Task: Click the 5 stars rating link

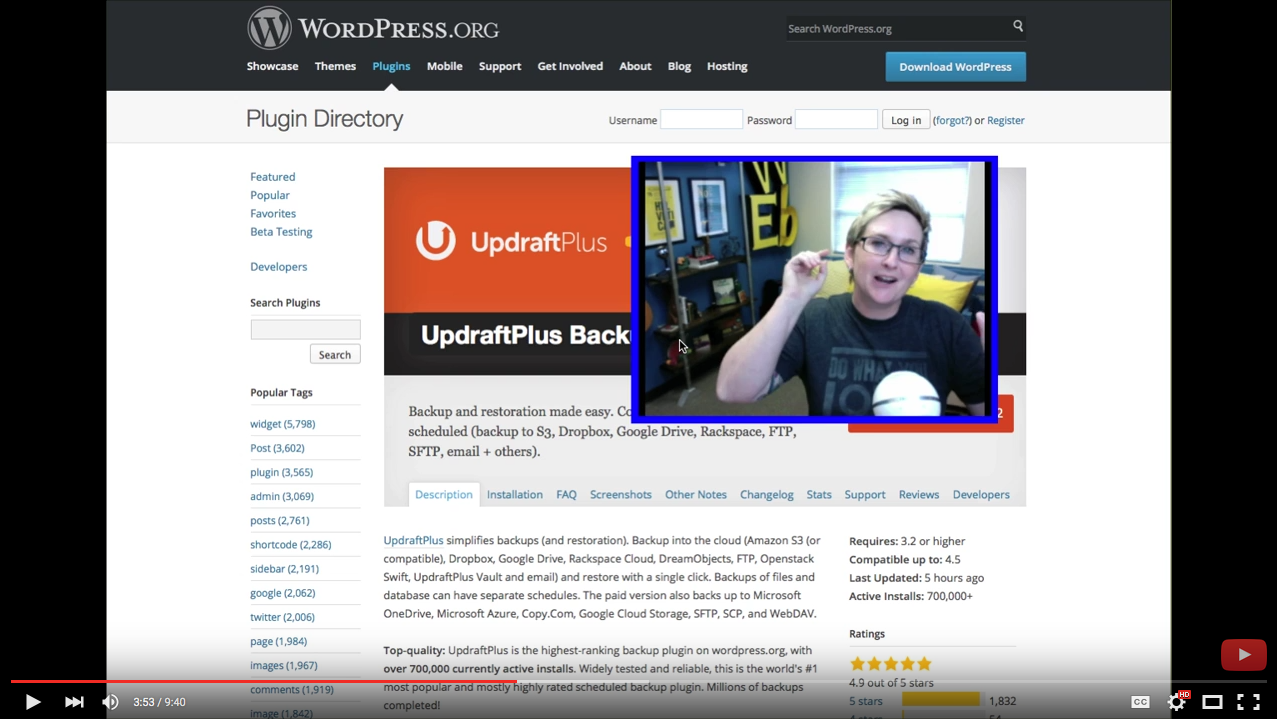Action: pos(866,701)
